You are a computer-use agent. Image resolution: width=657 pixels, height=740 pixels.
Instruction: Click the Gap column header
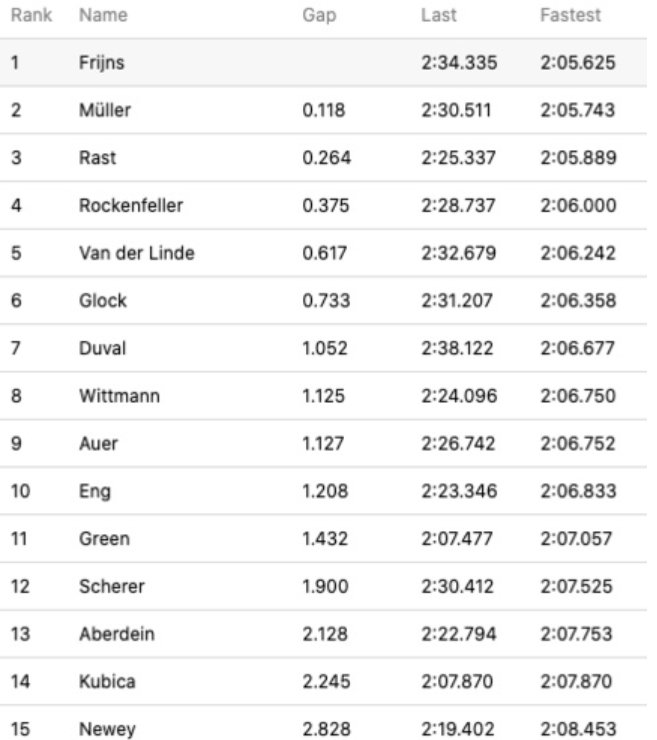coord(319,15)
